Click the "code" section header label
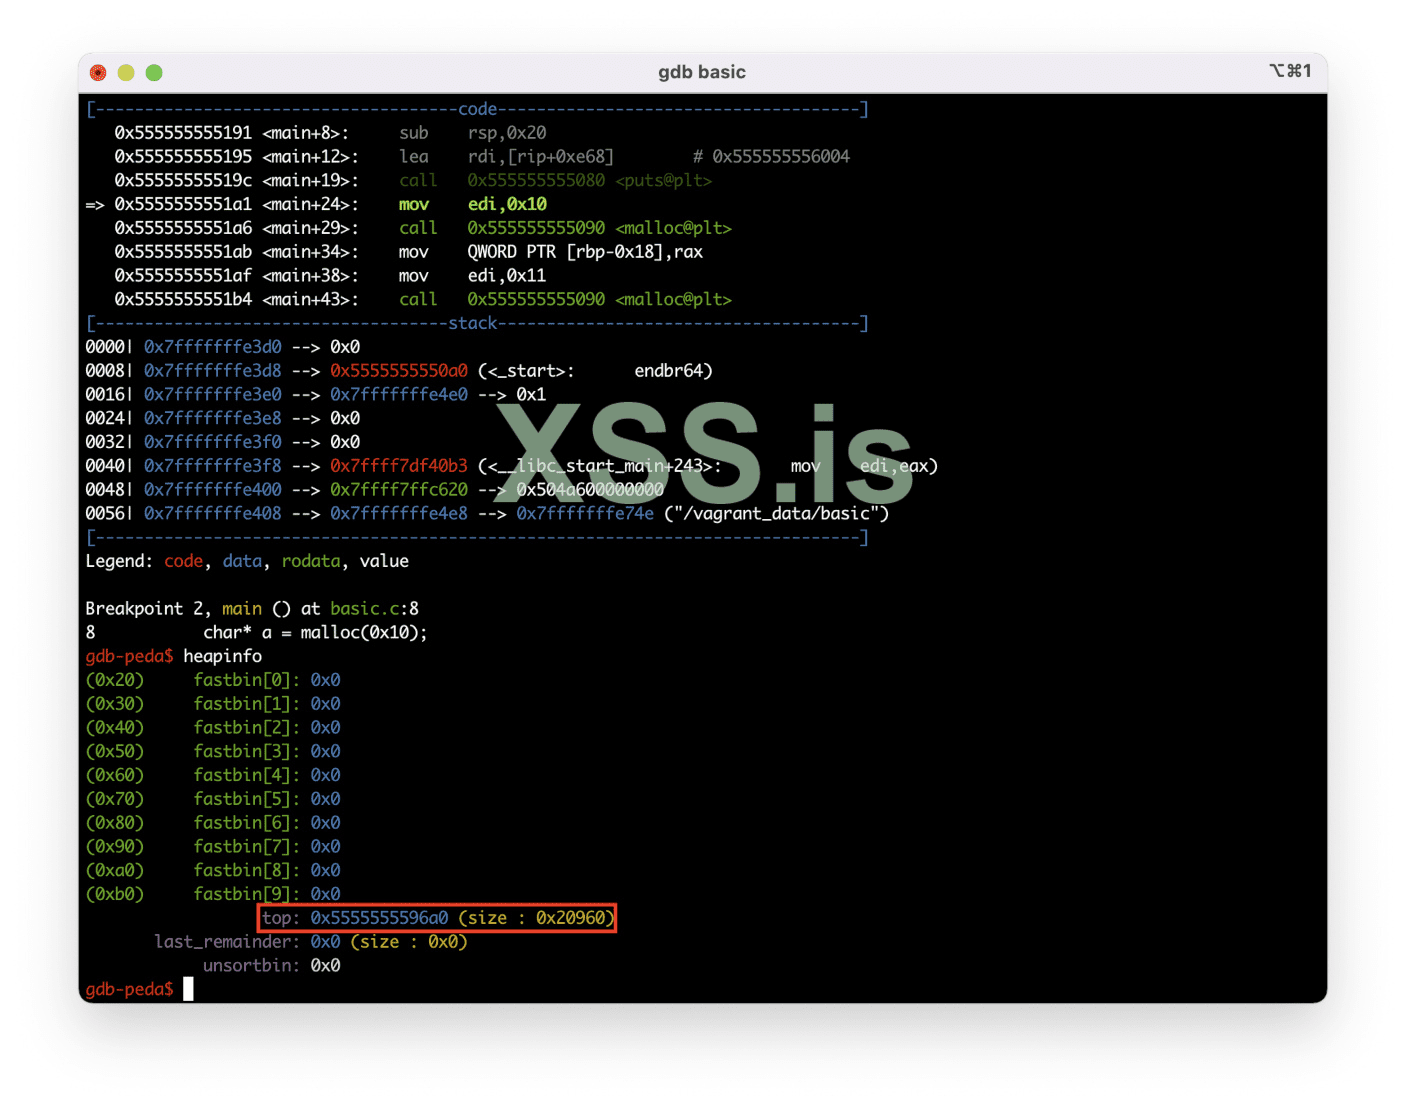Viewport: 1406px width, 1107px height. [477, 109]
